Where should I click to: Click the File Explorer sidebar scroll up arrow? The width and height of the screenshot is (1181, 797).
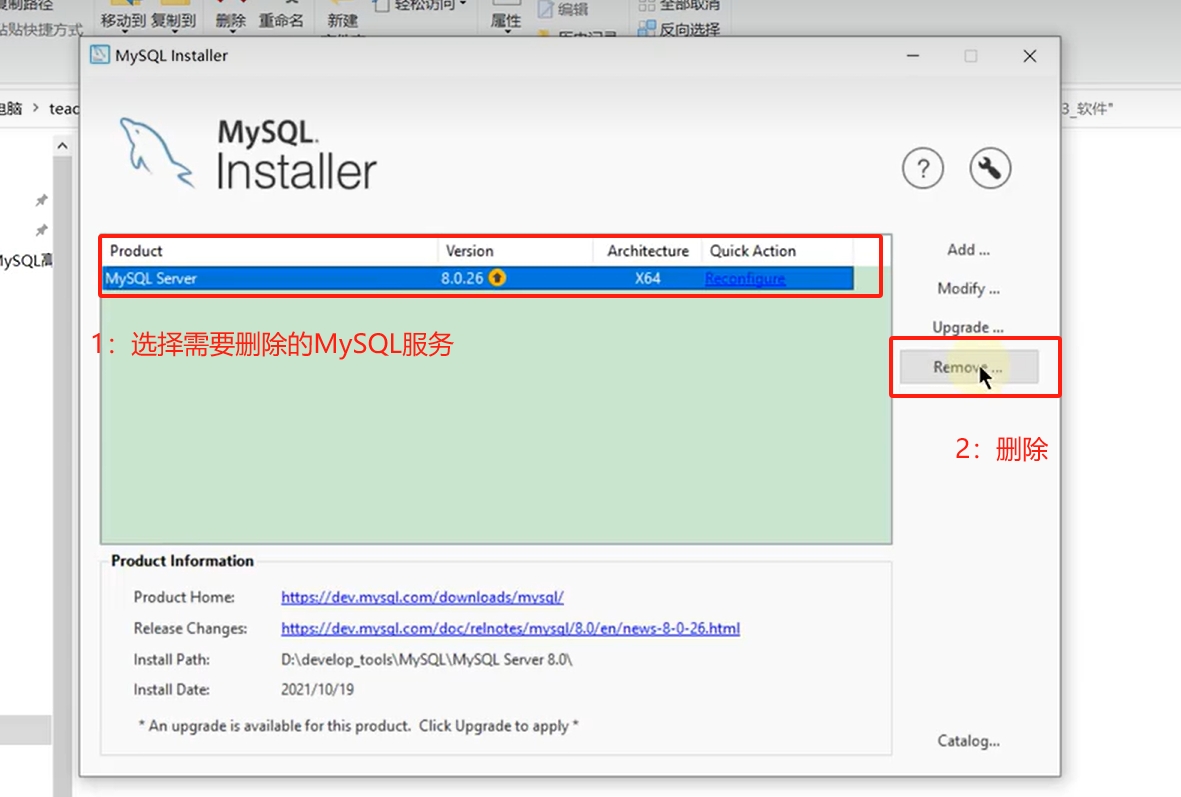(63, 145)
